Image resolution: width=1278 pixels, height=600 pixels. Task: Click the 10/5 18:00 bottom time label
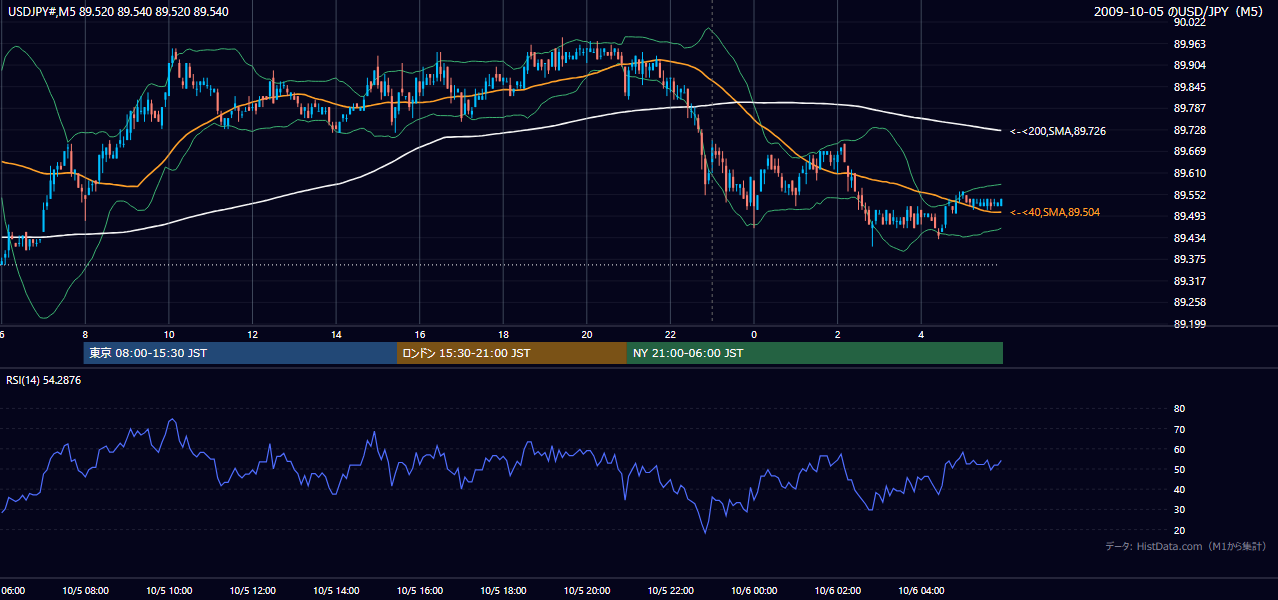[x=503, y=590]
